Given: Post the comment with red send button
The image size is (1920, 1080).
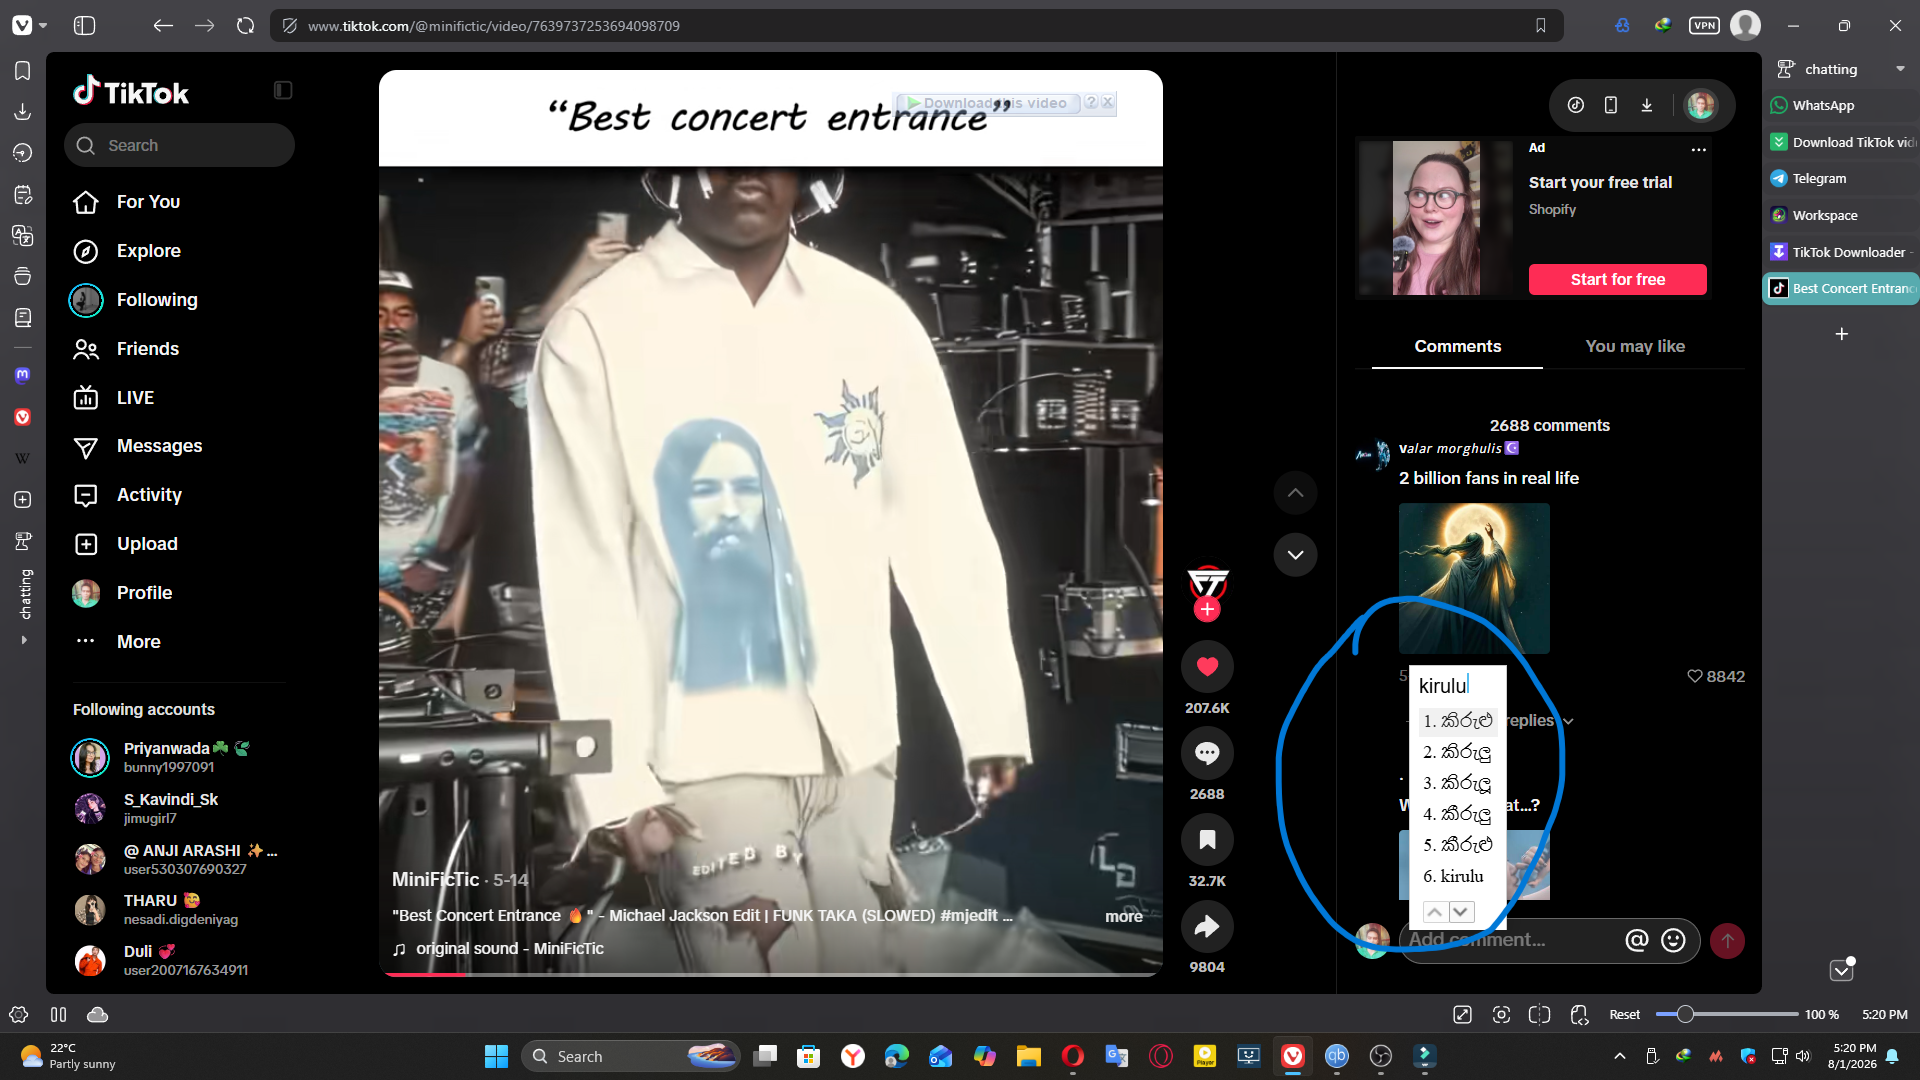Looking at the screenshot, I should coord(1727,940).
